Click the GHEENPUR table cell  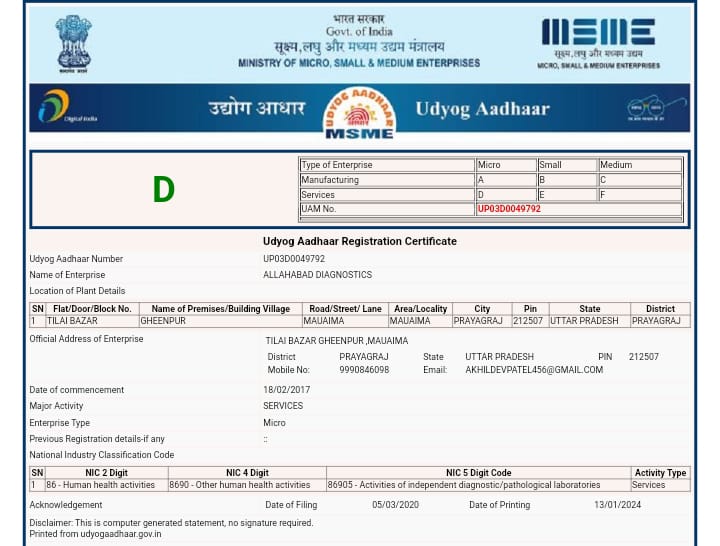(220, 321)
